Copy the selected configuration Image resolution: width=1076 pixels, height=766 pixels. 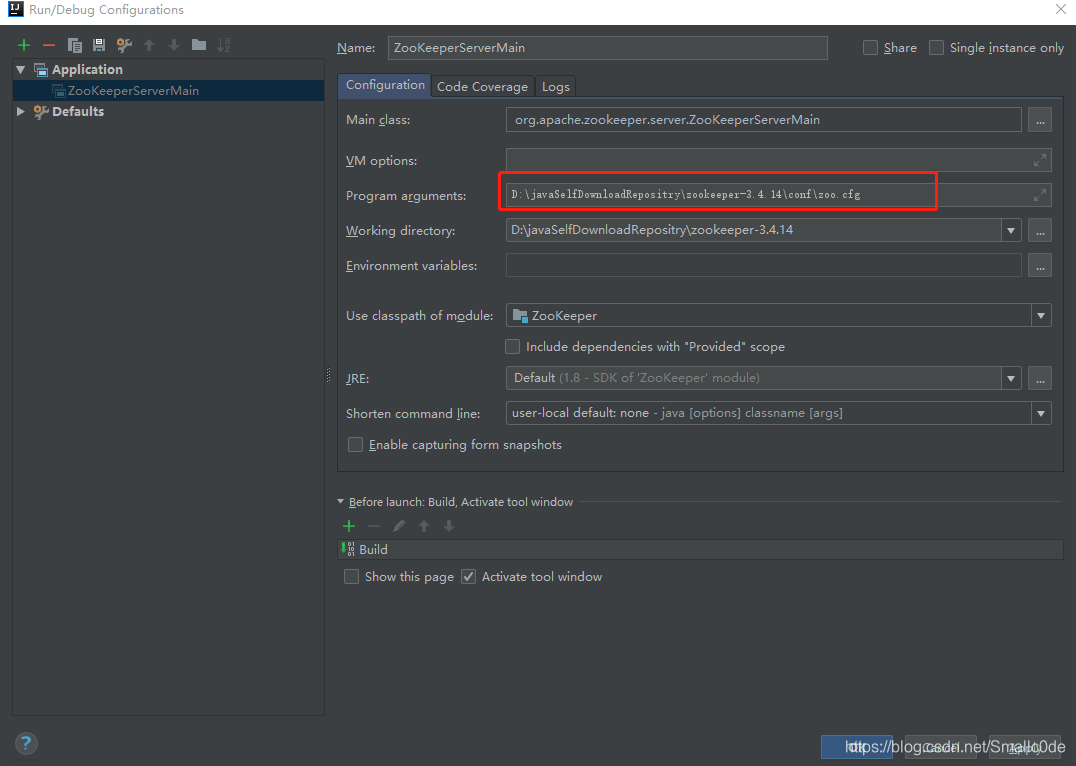(x=74, y=45)
